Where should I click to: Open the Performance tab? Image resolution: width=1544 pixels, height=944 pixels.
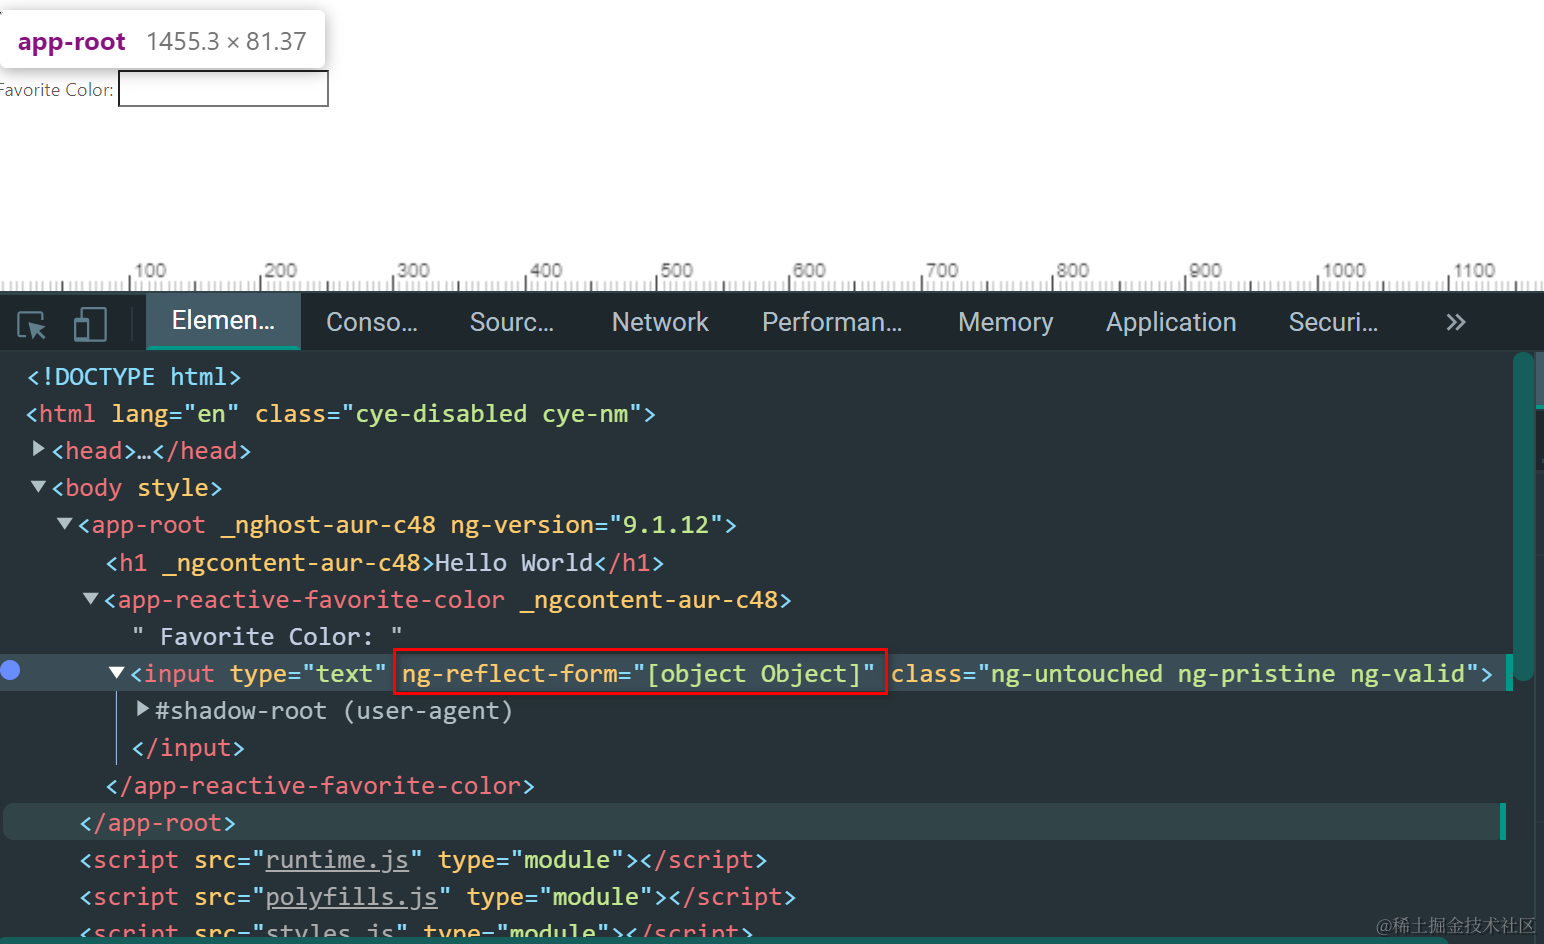(832, 322)
